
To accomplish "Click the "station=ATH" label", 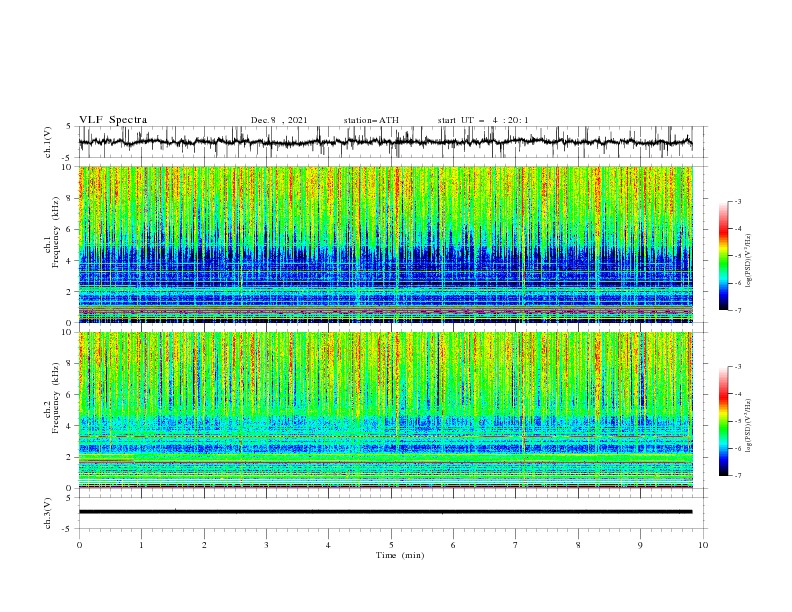I will coord(371,120).
